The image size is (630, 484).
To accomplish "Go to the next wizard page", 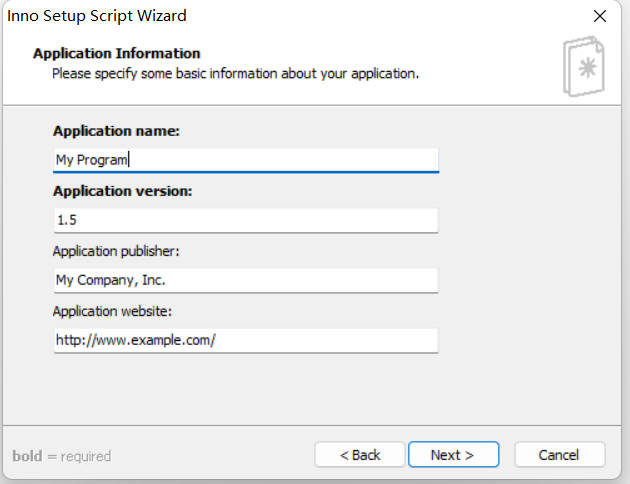I will point(454,455).
